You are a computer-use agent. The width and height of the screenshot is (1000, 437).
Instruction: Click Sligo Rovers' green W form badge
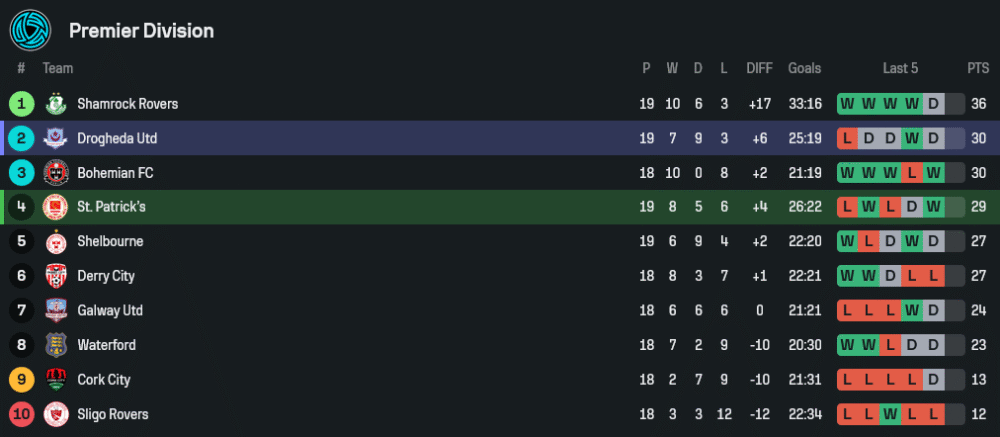pyautogui.click(x=891, y=414)
